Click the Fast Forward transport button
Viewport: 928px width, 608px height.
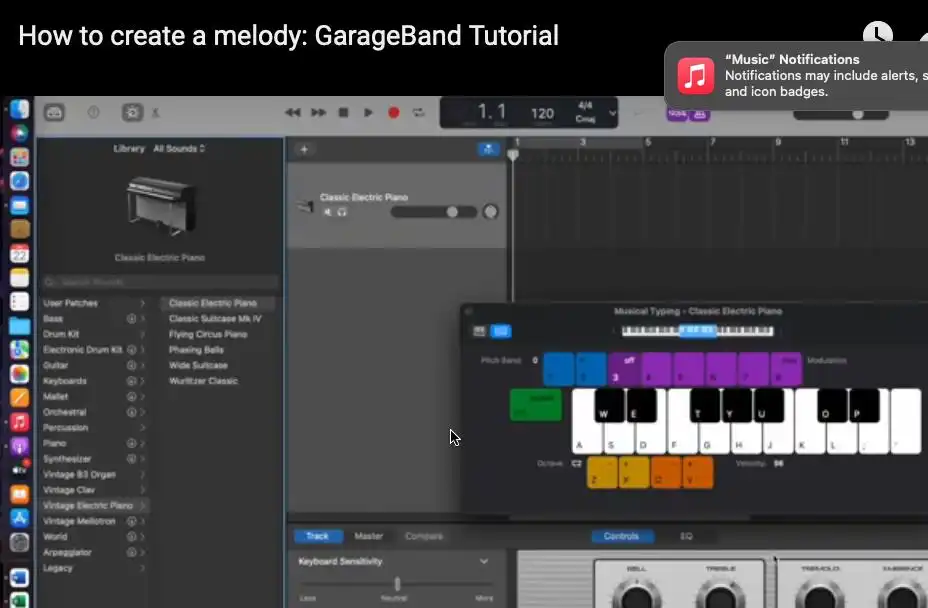click(318, 112)
